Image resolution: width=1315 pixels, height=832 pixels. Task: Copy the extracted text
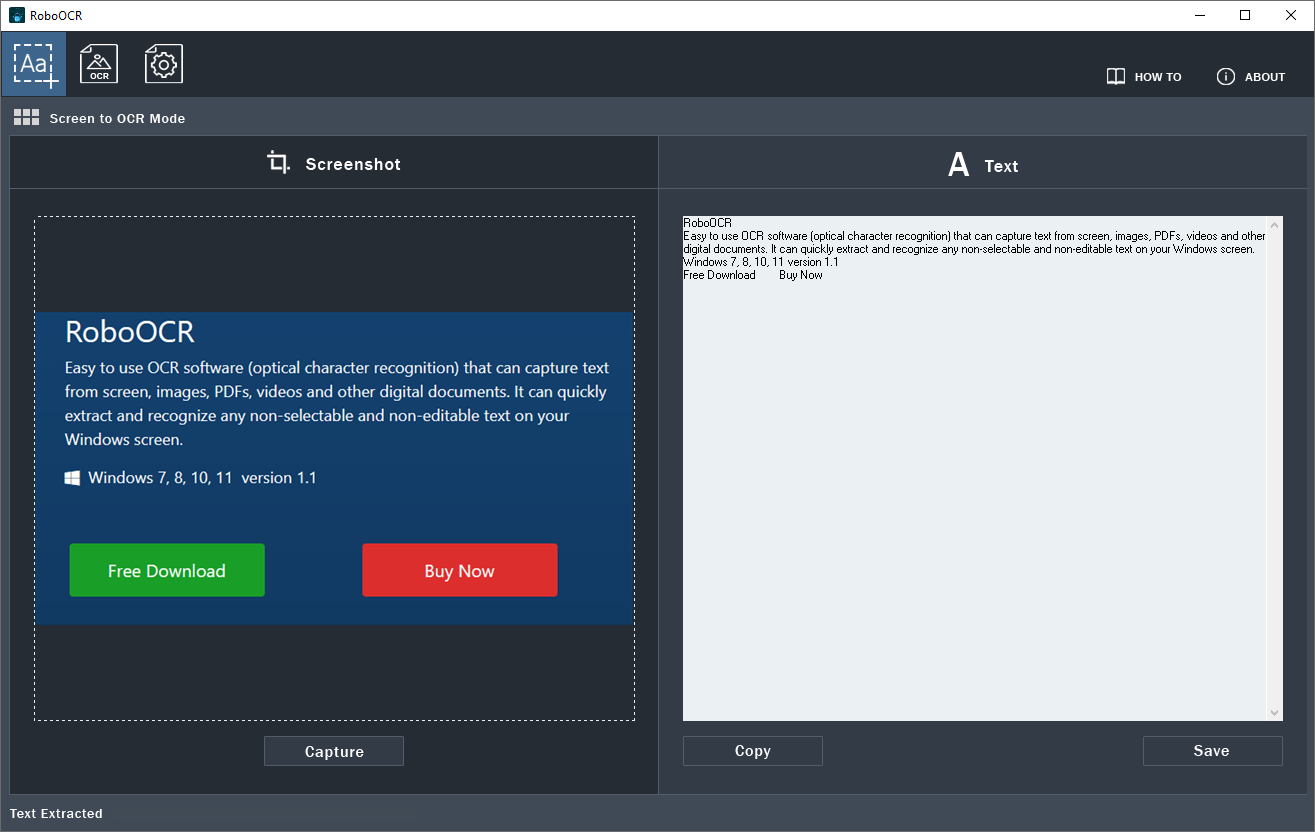point(752,751)
